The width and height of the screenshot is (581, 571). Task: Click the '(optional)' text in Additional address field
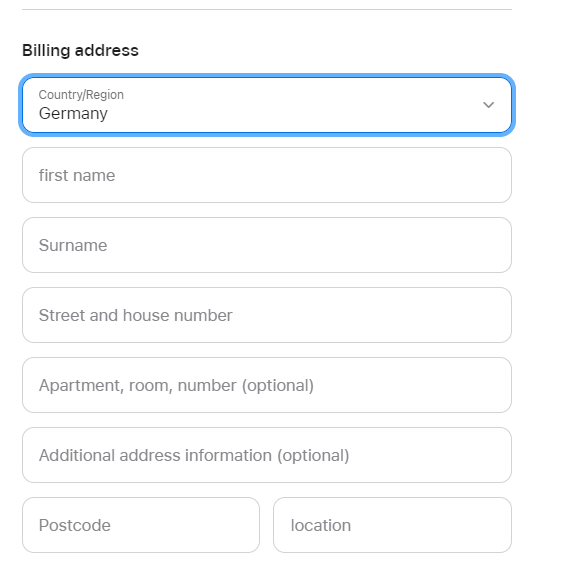313,456
